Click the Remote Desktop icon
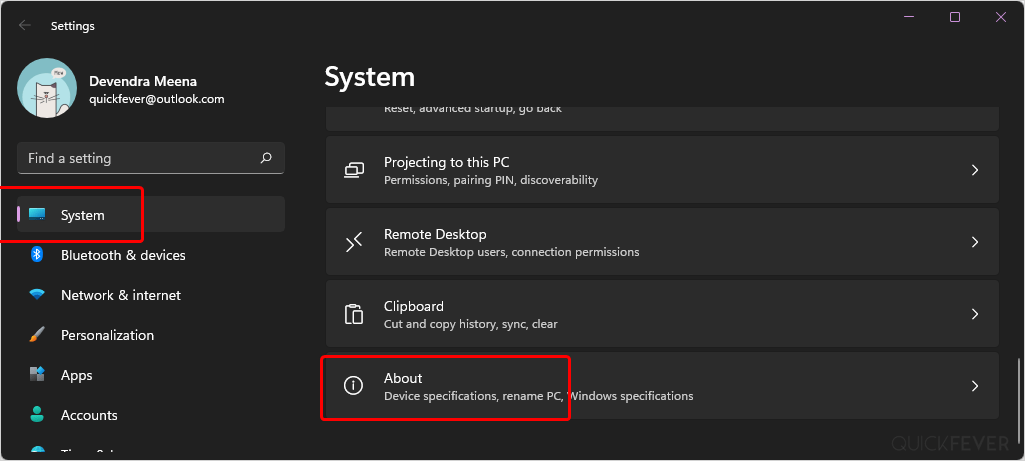Image resolution: width=1025 pixels, height=461 pixels. pyautogui.click(x=354, y=242)
